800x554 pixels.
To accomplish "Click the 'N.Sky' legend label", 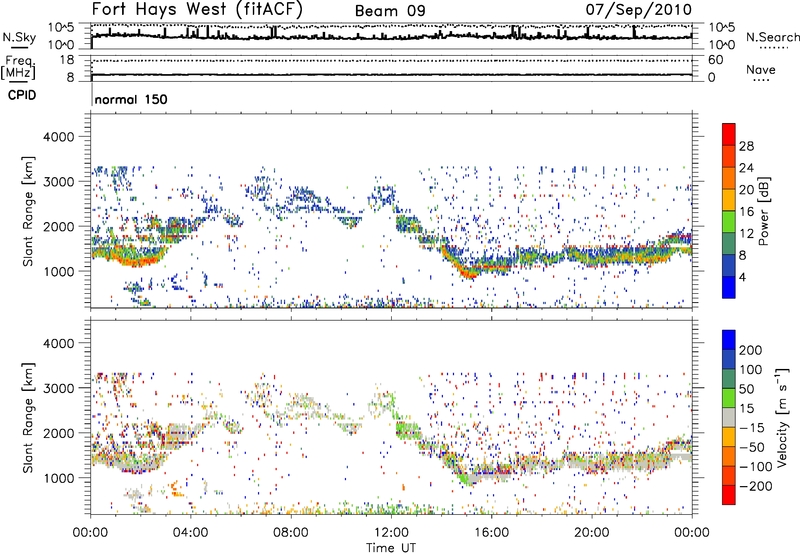I will [19, 37].
